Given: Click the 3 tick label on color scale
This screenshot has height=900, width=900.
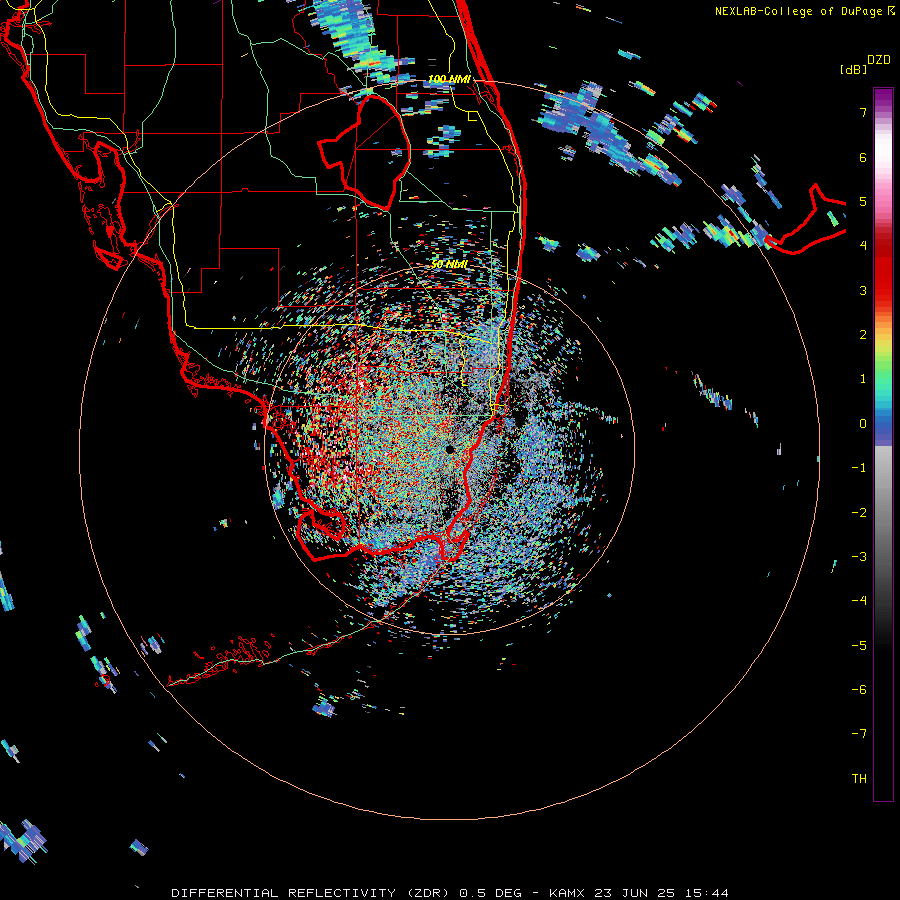Looking at the screenshot, I should [x=863, y=290].
